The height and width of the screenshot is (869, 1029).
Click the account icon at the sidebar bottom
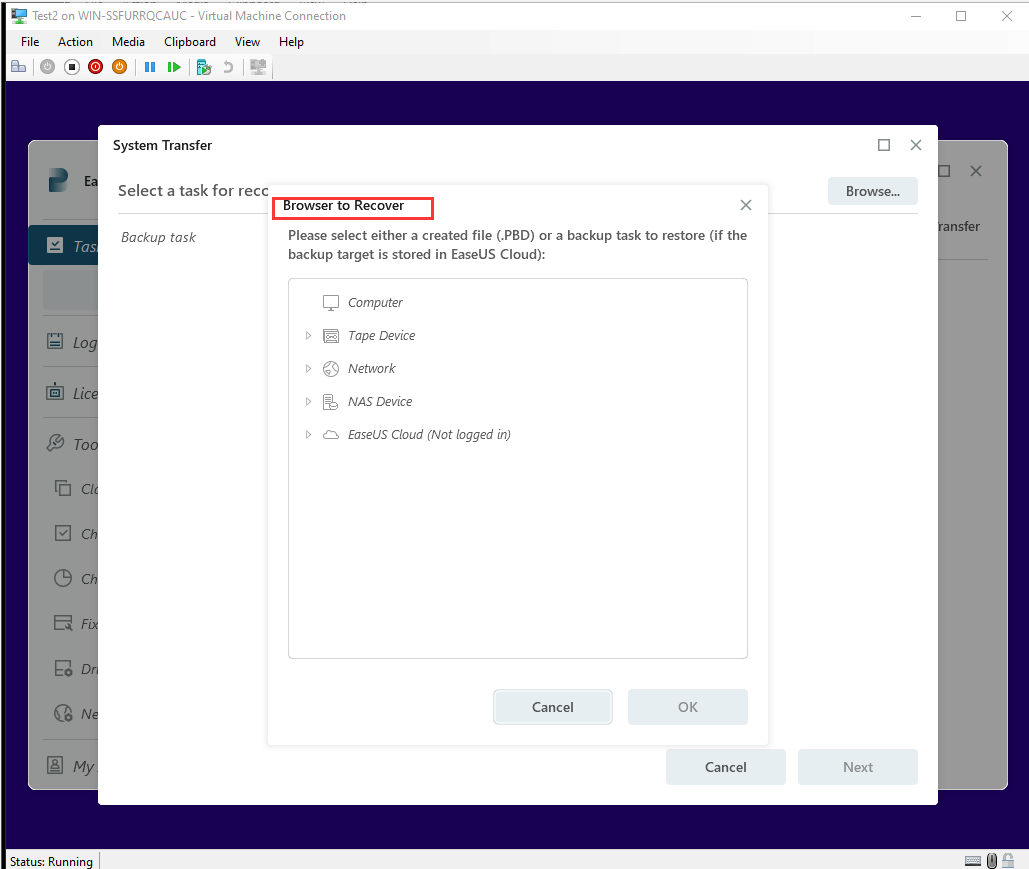point(55,765)
